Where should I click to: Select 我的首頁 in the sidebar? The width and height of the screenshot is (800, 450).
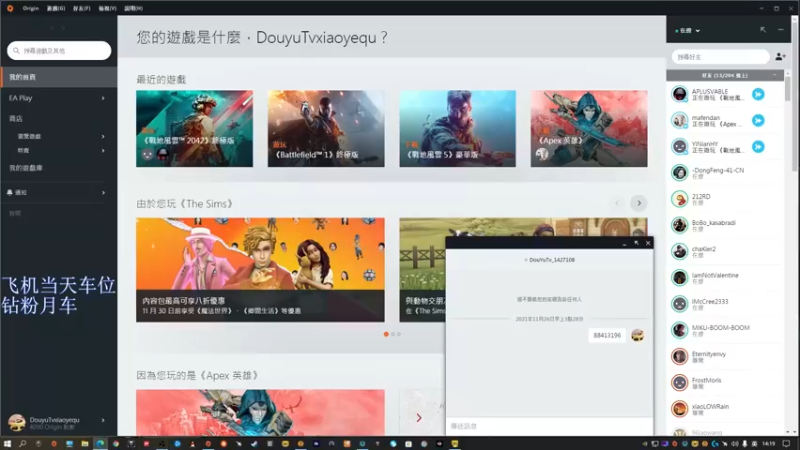(59, 77)
